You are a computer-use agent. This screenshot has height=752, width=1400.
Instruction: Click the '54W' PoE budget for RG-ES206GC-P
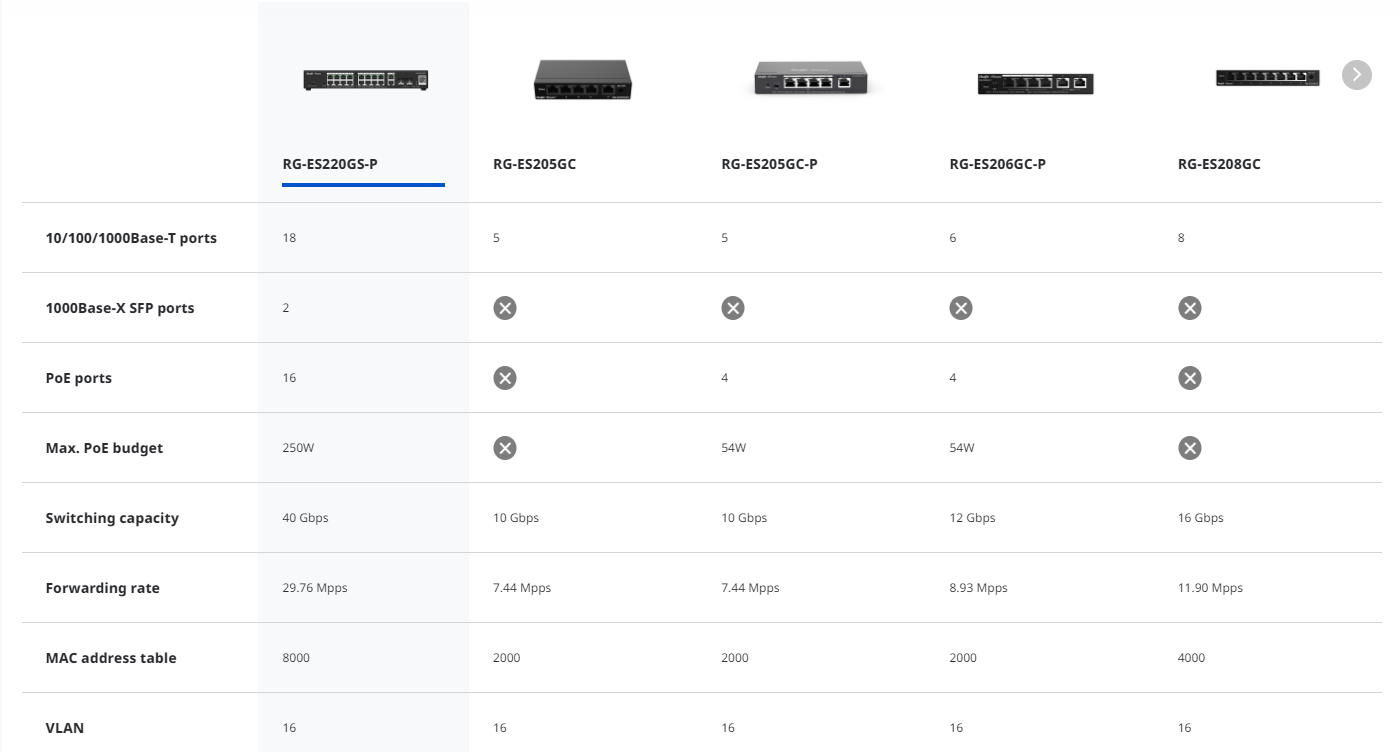pos(962,448)
